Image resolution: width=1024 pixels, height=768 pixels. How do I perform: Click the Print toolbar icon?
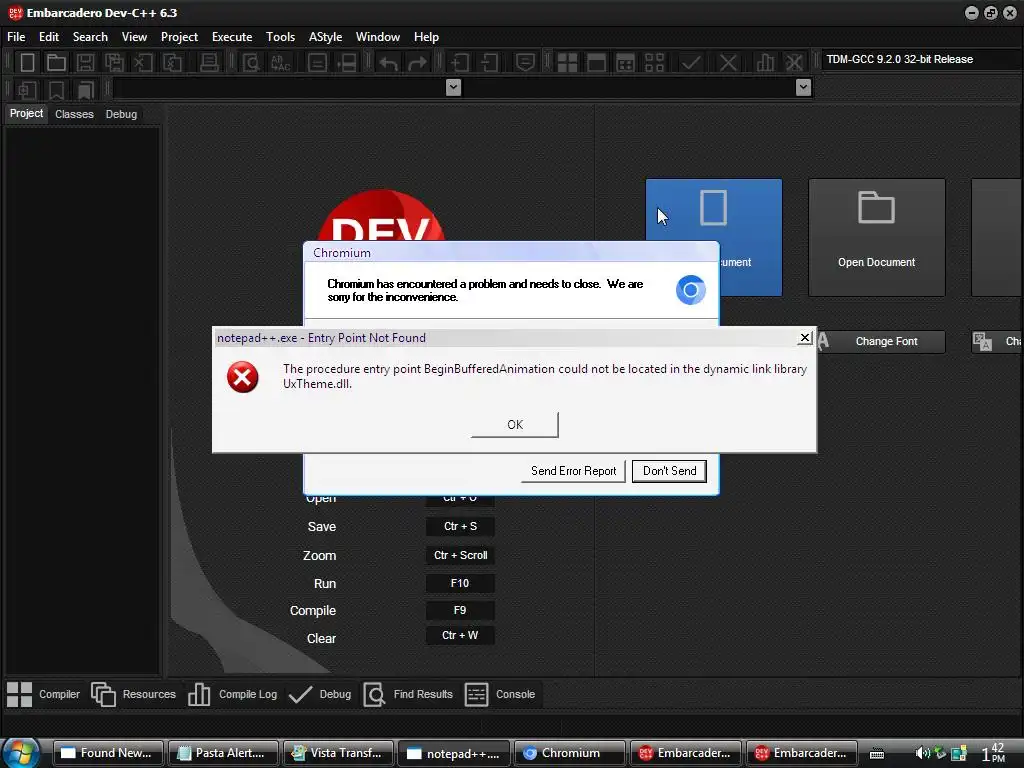(209, 63)
